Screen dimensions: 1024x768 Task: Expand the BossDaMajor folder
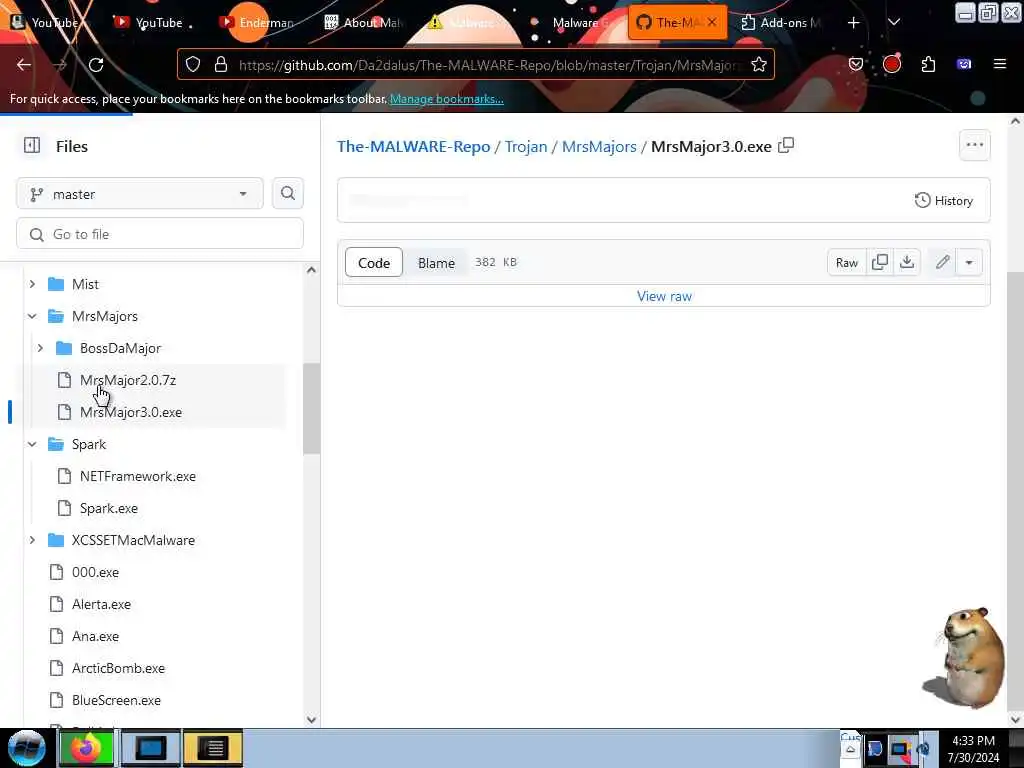point(40,348)
